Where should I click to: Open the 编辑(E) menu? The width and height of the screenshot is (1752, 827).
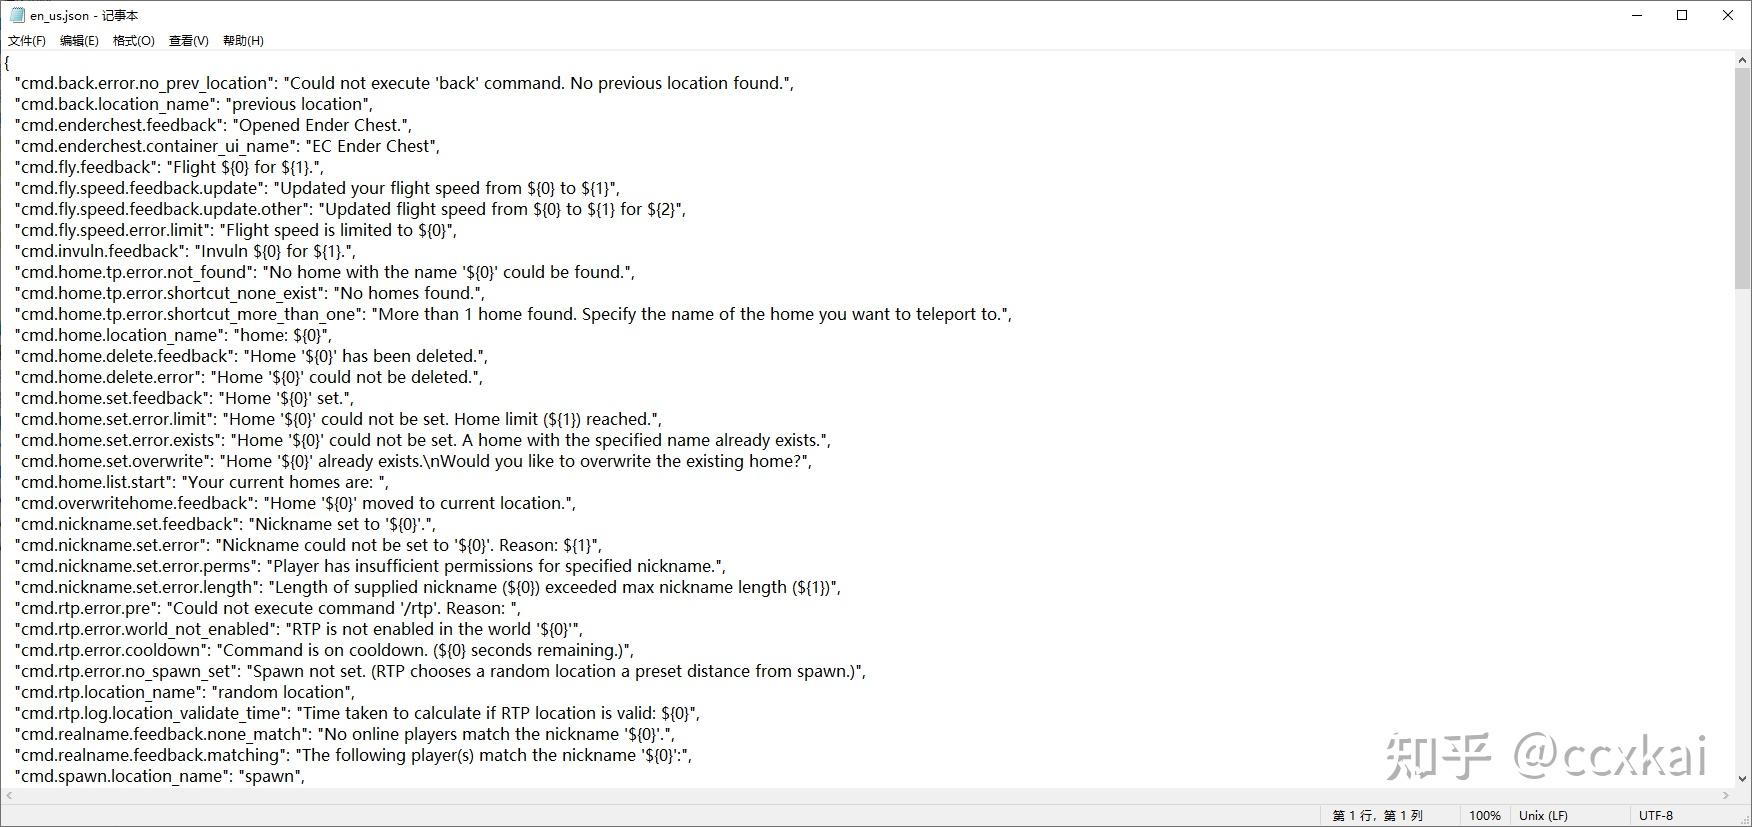79,41
